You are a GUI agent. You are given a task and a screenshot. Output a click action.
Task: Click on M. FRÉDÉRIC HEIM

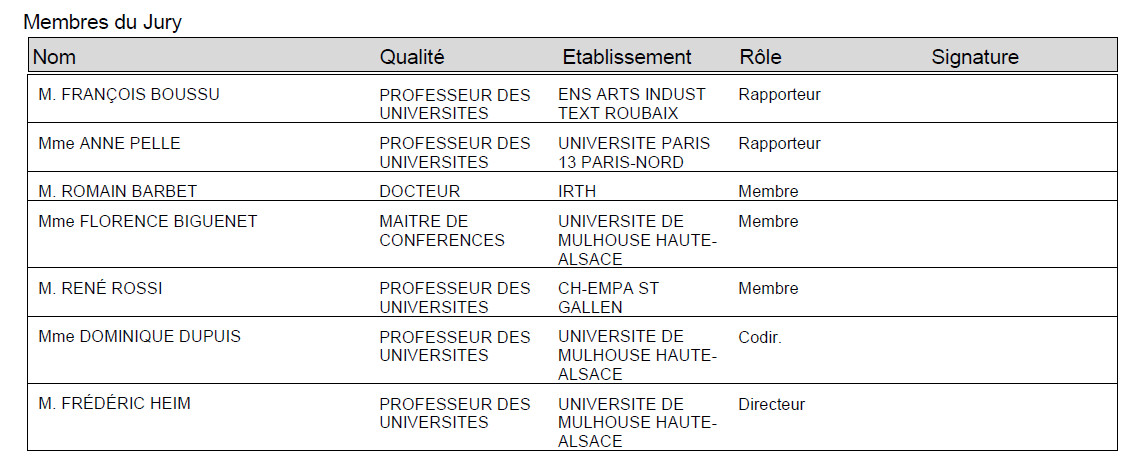[114, 403]
